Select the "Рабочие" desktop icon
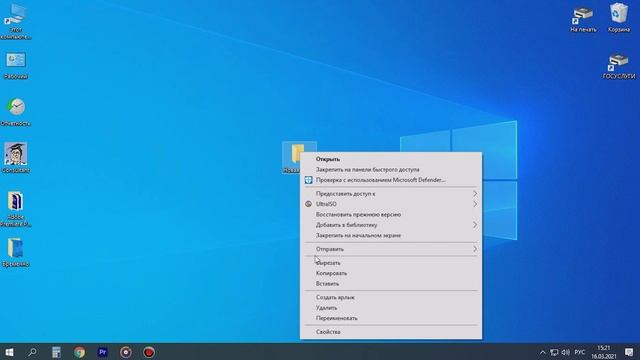 click(x=16, y=65)
